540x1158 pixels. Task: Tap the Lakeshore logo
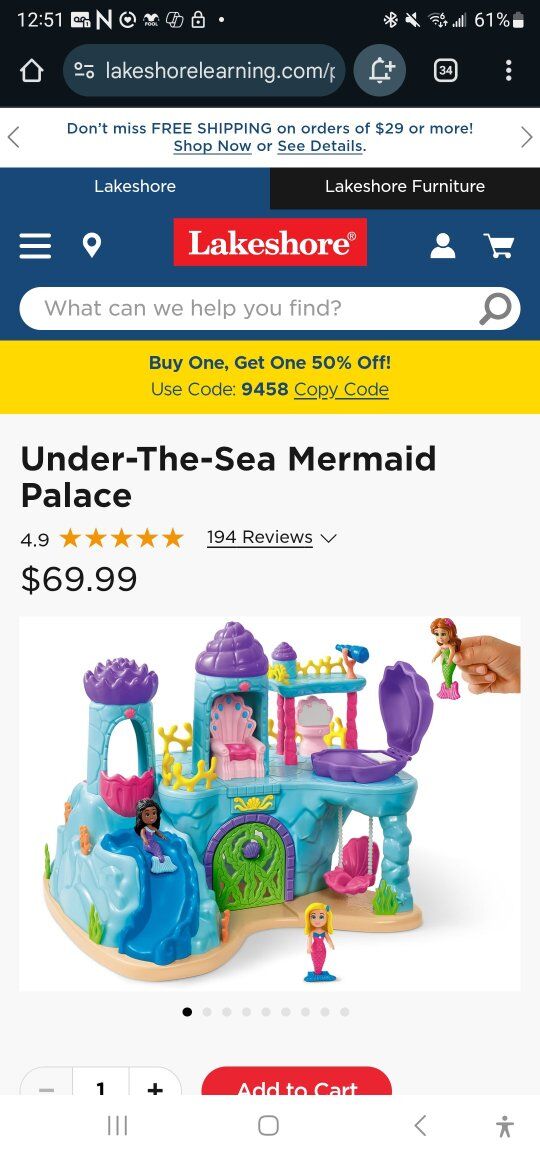(270, 242)
